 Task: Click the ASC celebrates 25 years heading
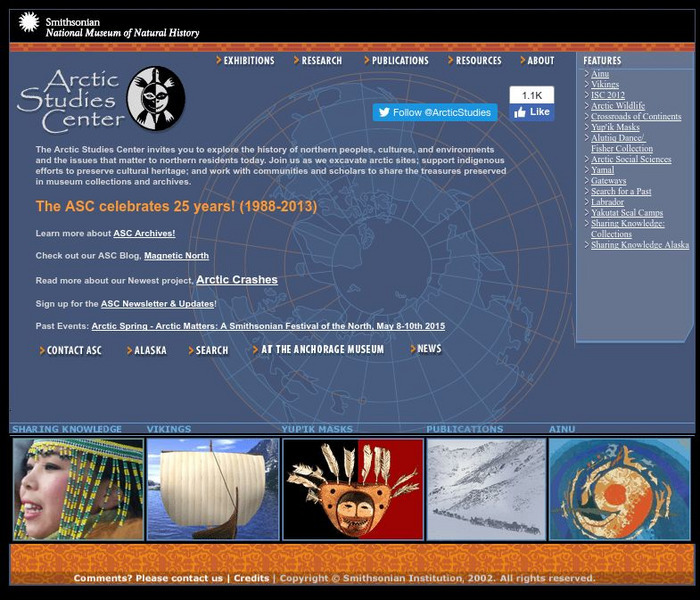click(x=176, y=206)
